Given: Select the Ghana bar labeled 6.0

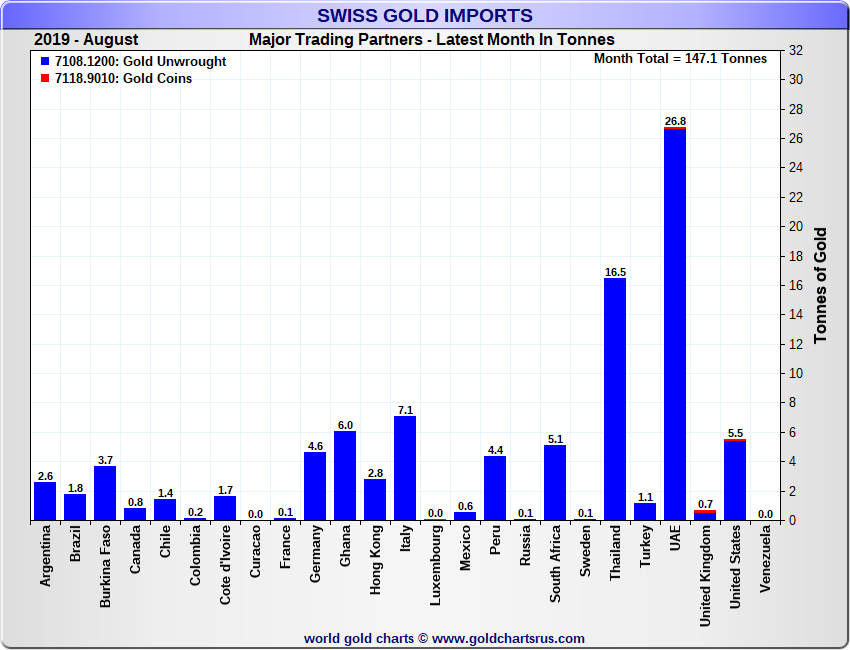Looking at the screenshot, I should (x=345, y=476).
